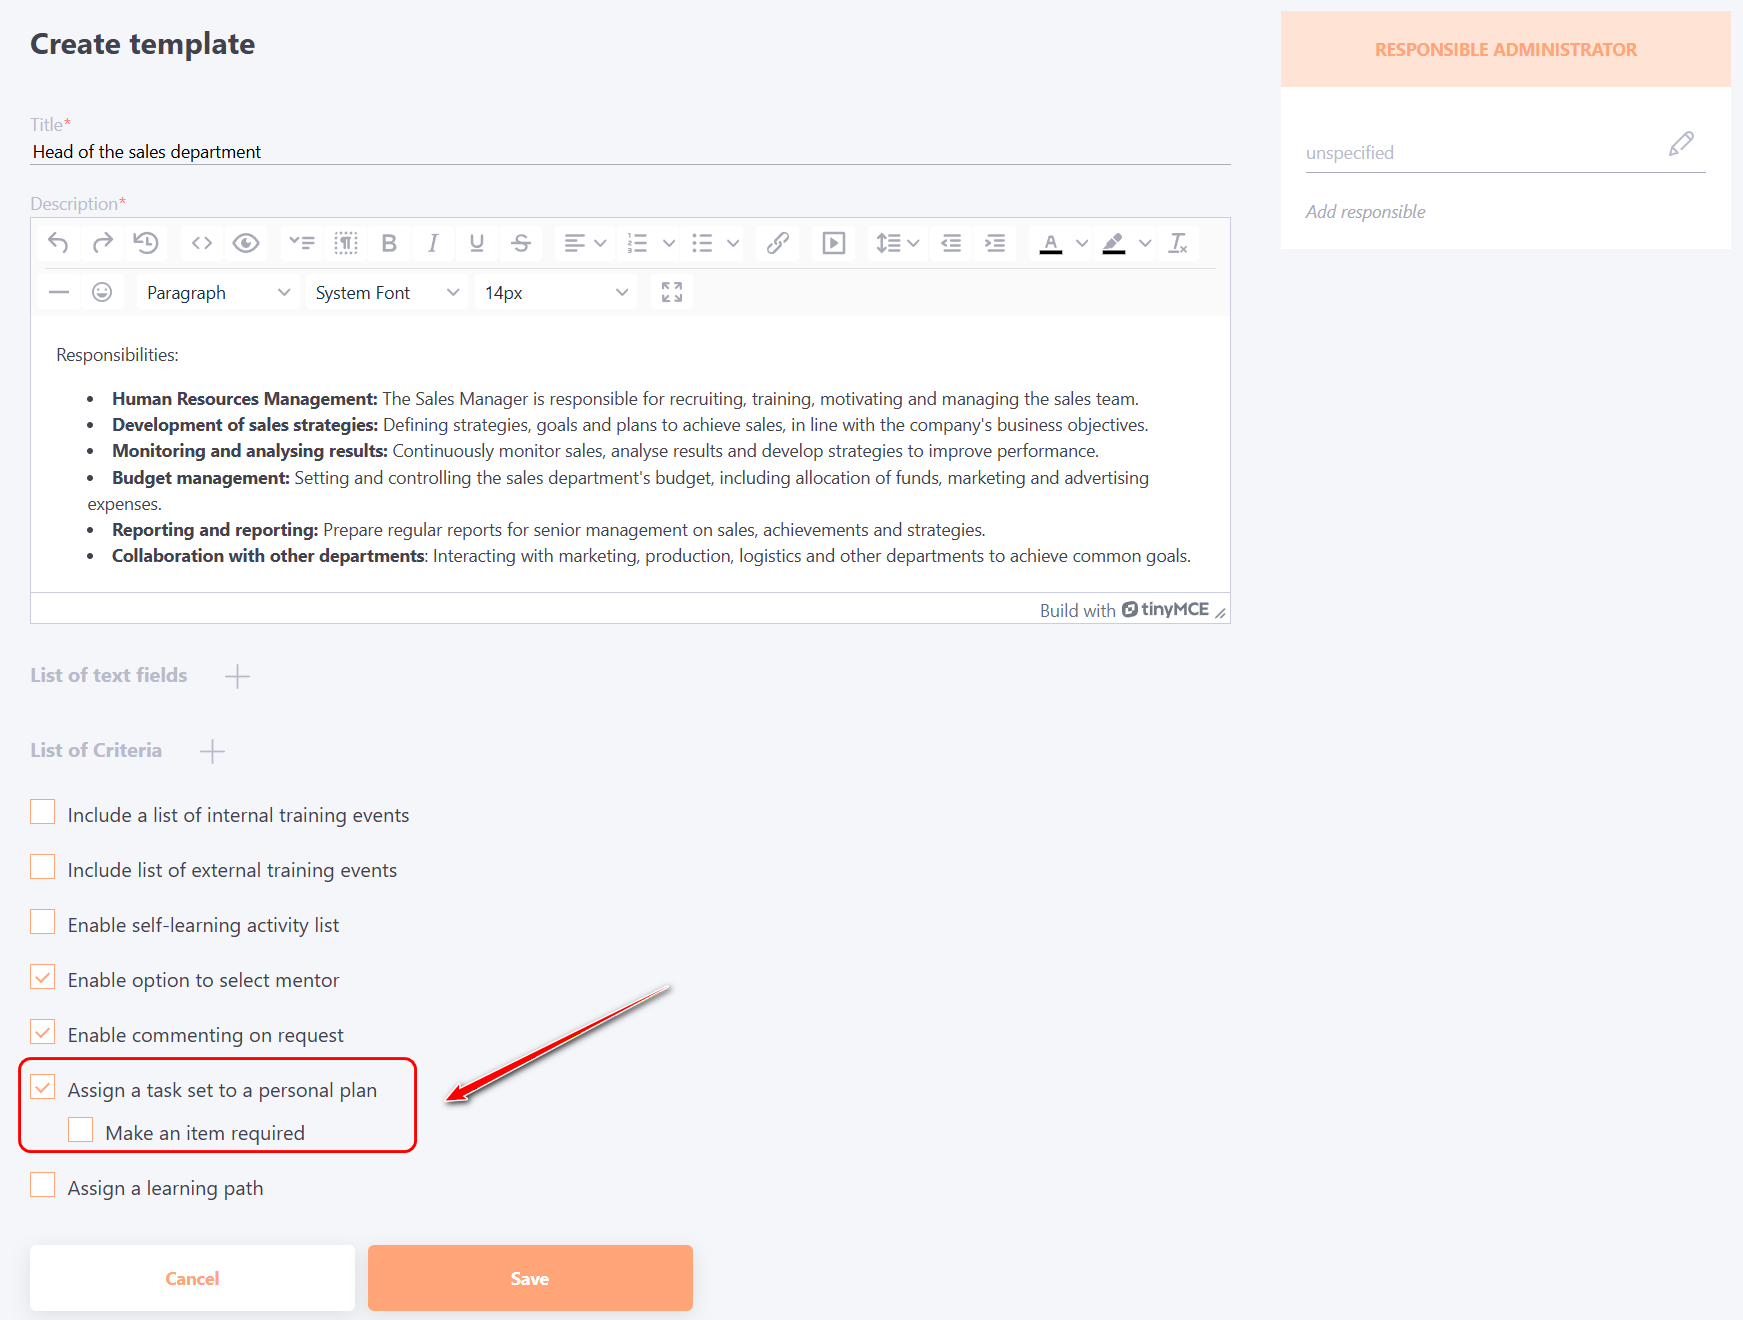Open the emoji picker icon
1743x1320 pixels.
tap(102, 292)
